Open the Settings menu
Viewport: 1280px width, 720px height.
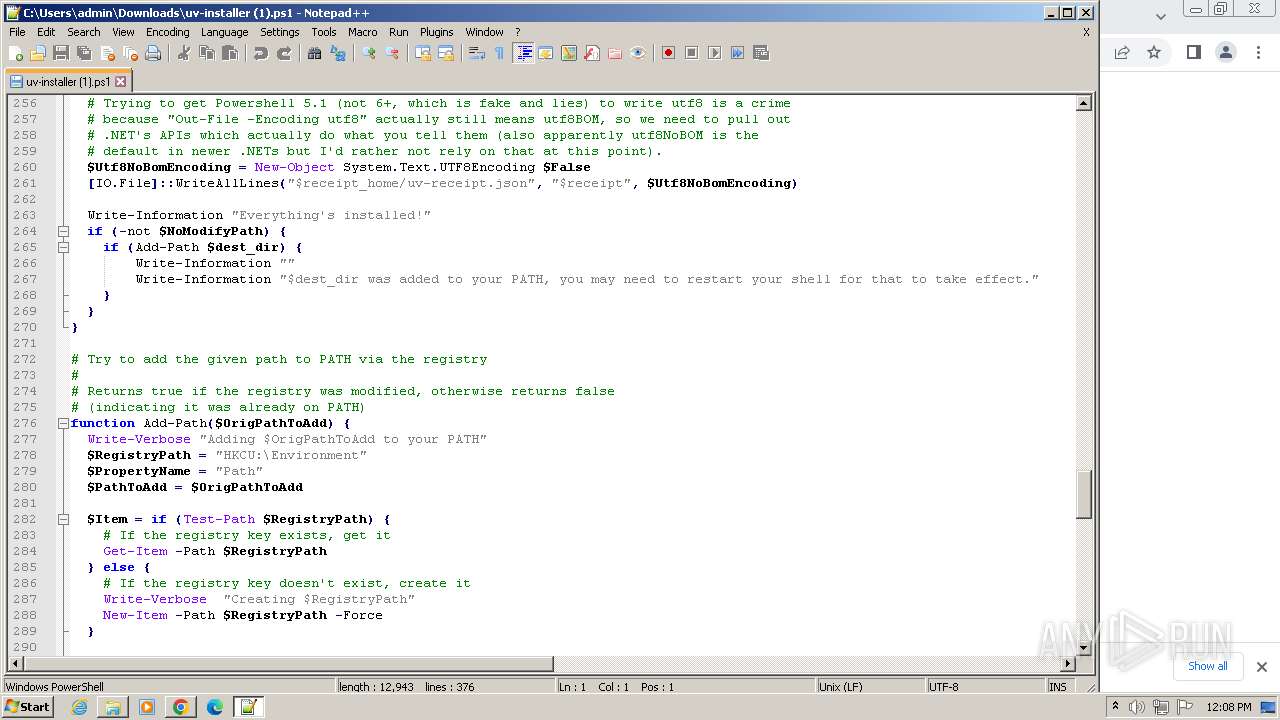[280, 32]
